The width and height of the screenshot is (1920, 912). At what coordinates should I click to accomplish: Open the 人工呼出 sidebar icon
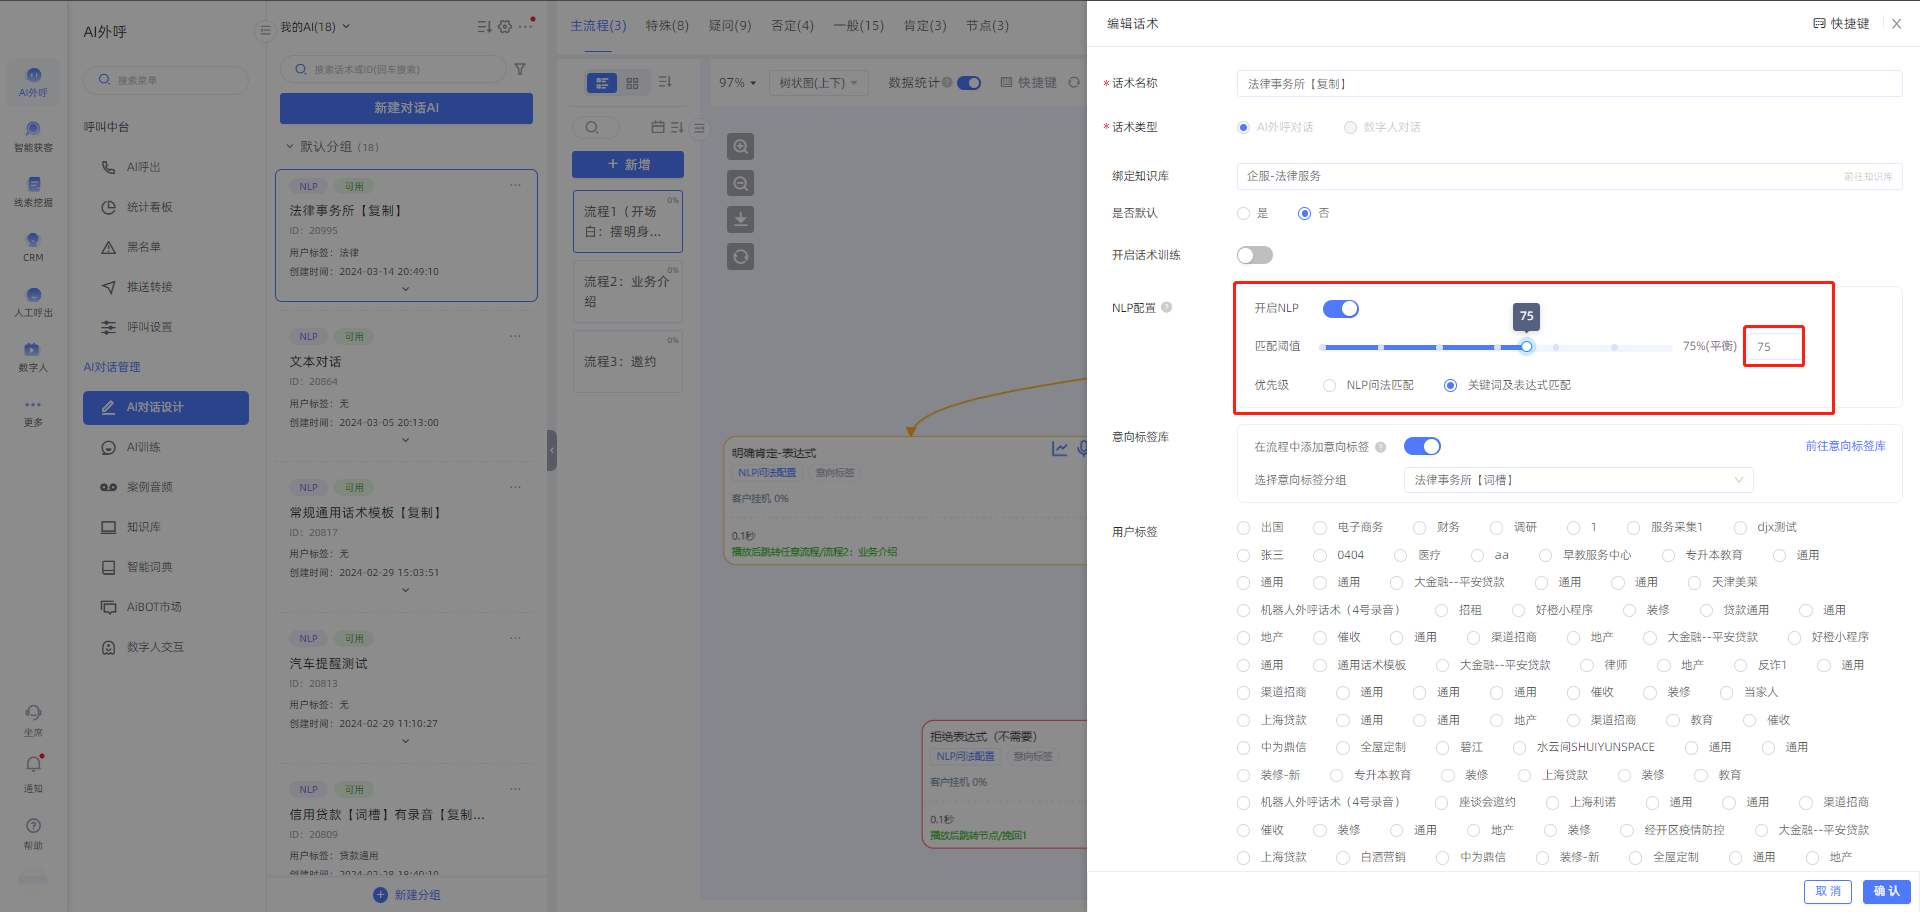[33, 301]
